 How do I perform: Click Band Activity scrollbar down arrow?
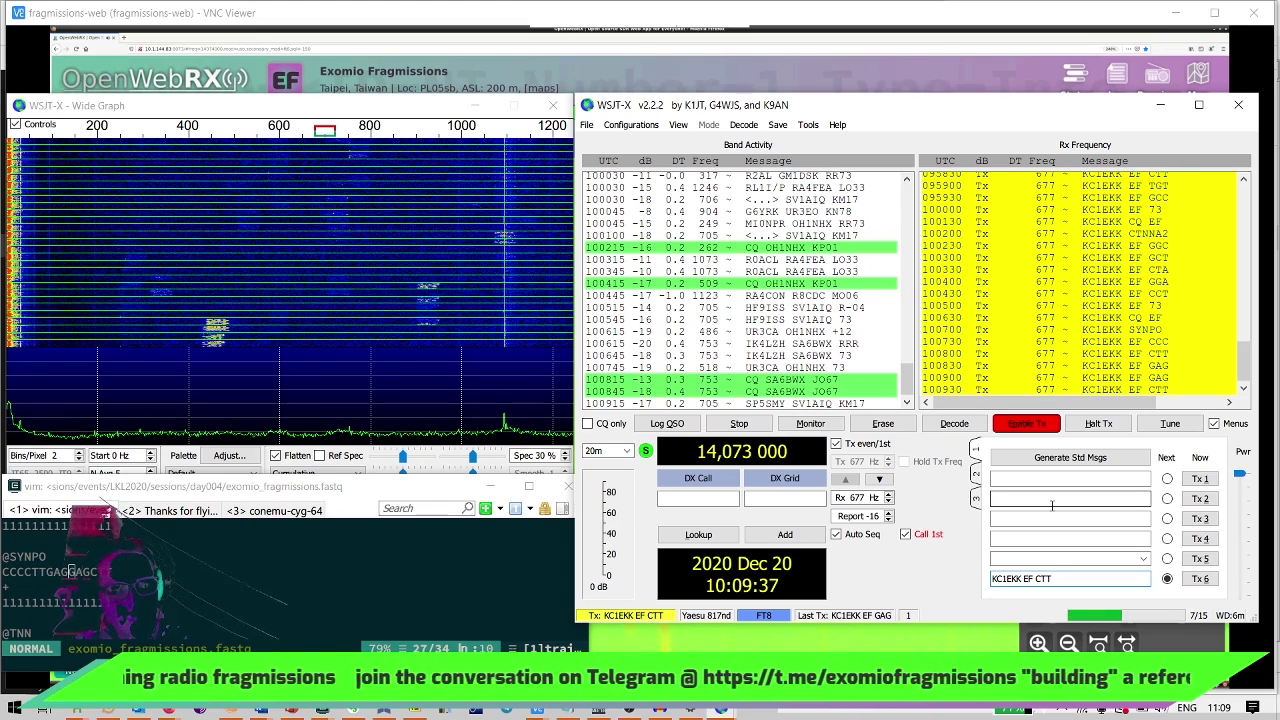pyautogui.click(x=907, y=402)
